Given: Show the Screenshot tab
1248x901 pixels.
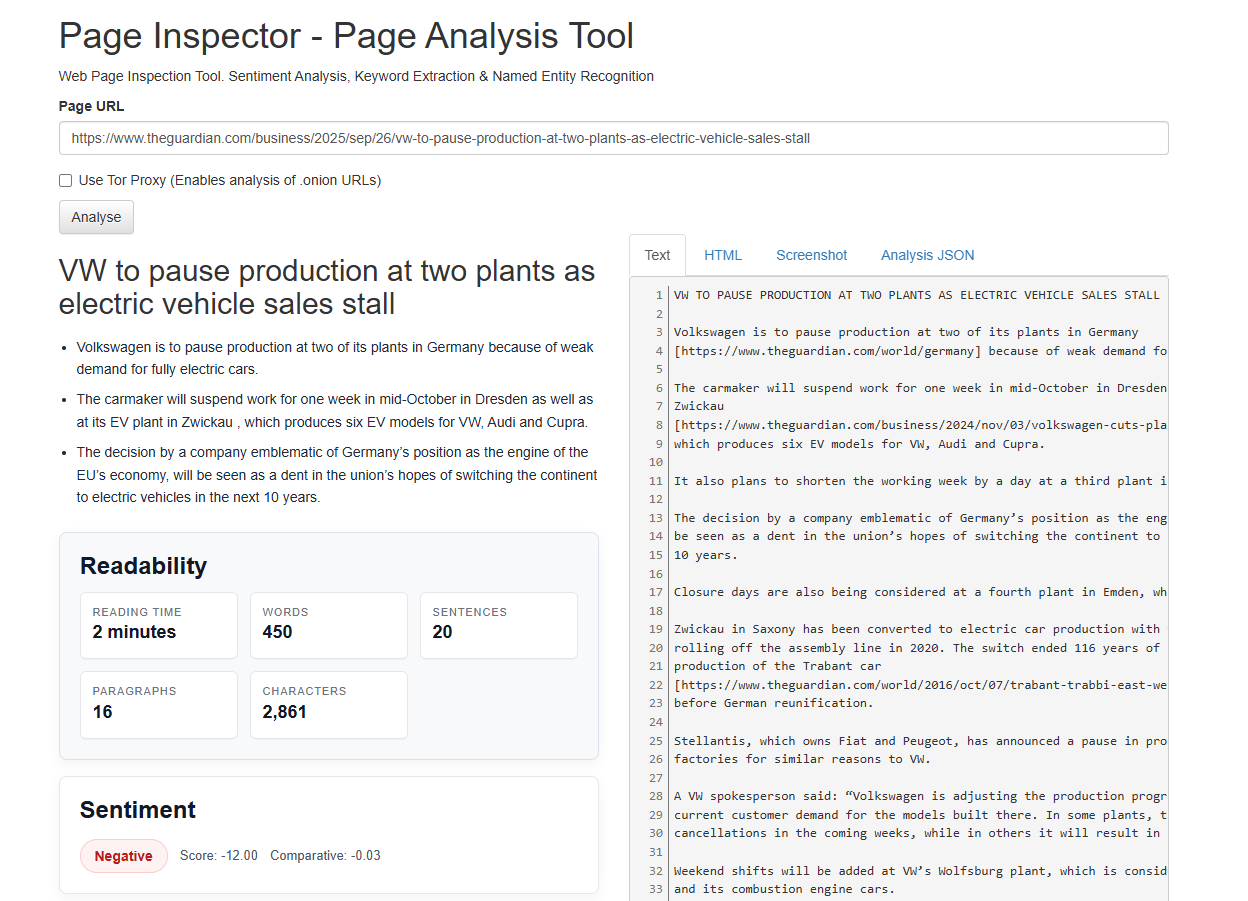Looking at the screenshot, I should [x=811, y=255].
